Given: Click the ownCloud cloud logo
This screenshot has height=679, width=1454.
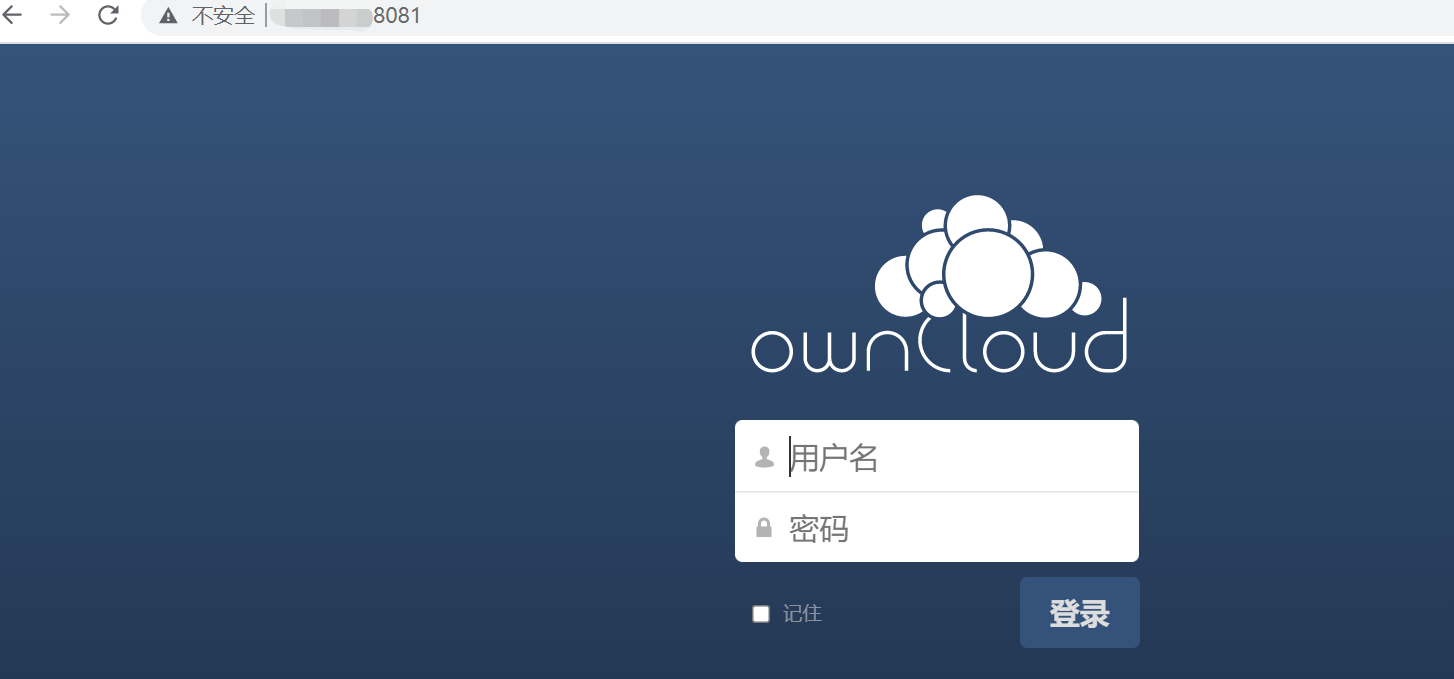Looking at the screenshot, I should tap(939, 285).
